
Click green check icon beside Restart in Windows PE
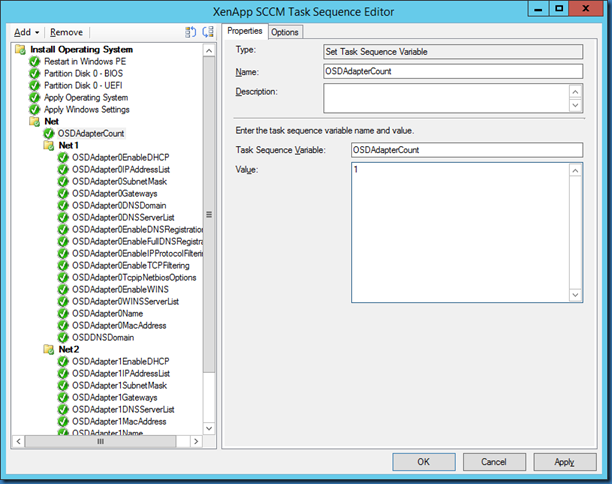click(35, 61)
